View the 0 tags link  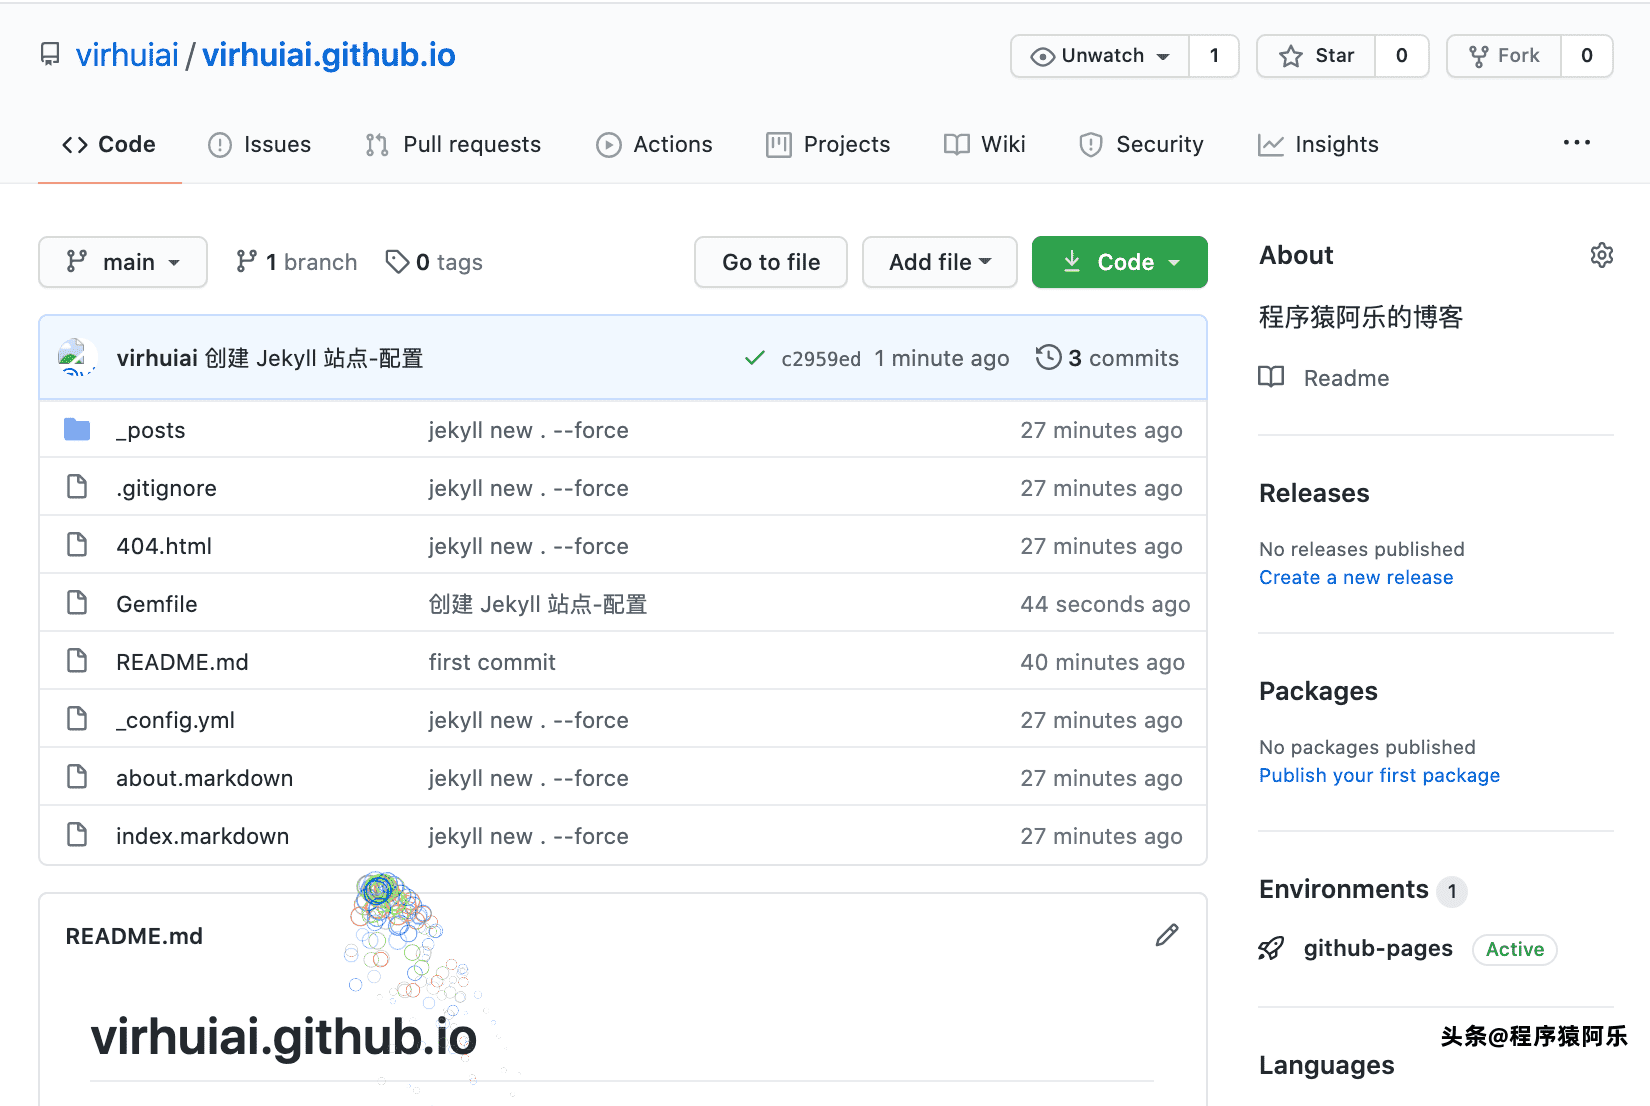pyautogui.click(x=434, y=262)
